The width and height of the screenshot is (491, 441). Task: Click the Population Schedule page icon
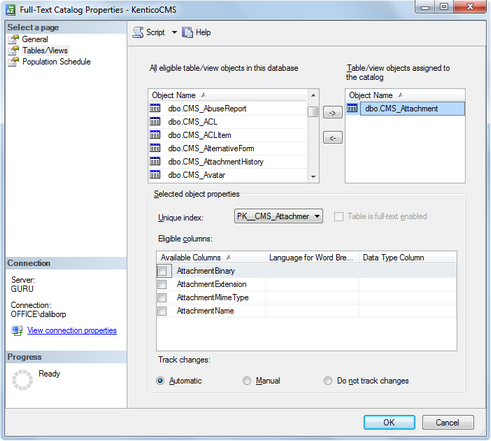[14, 62]
